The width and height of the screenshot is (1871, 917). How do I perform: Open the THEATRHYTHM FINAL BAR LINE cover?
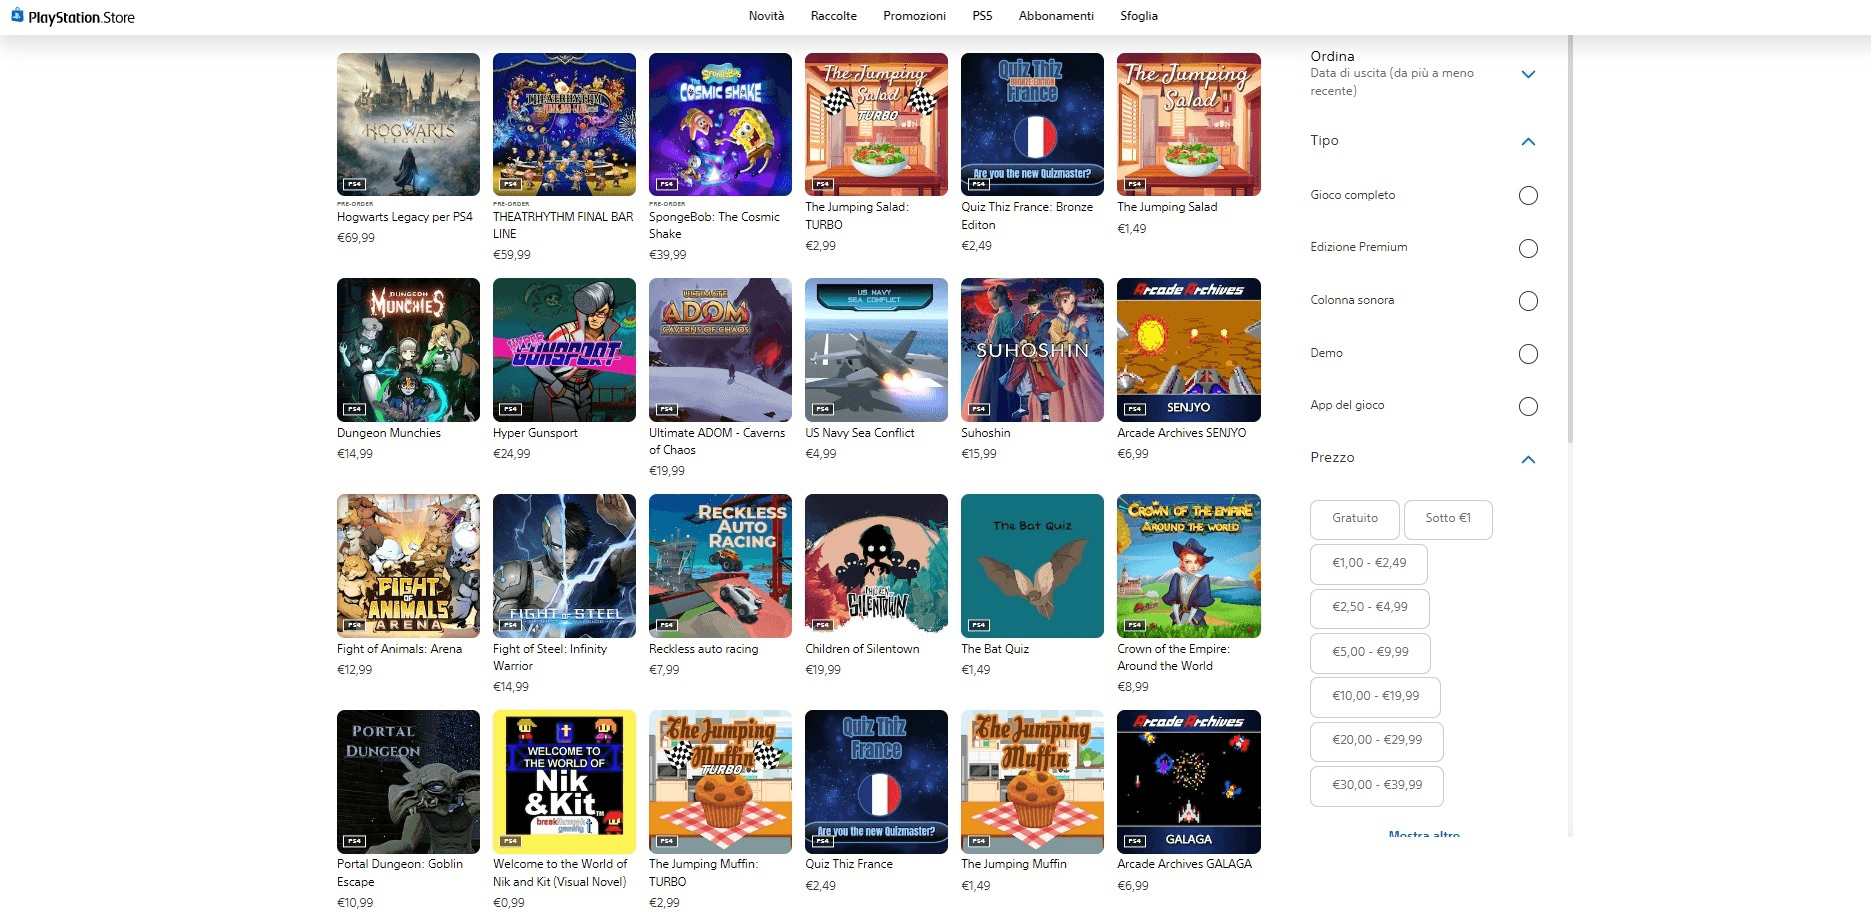564,124
